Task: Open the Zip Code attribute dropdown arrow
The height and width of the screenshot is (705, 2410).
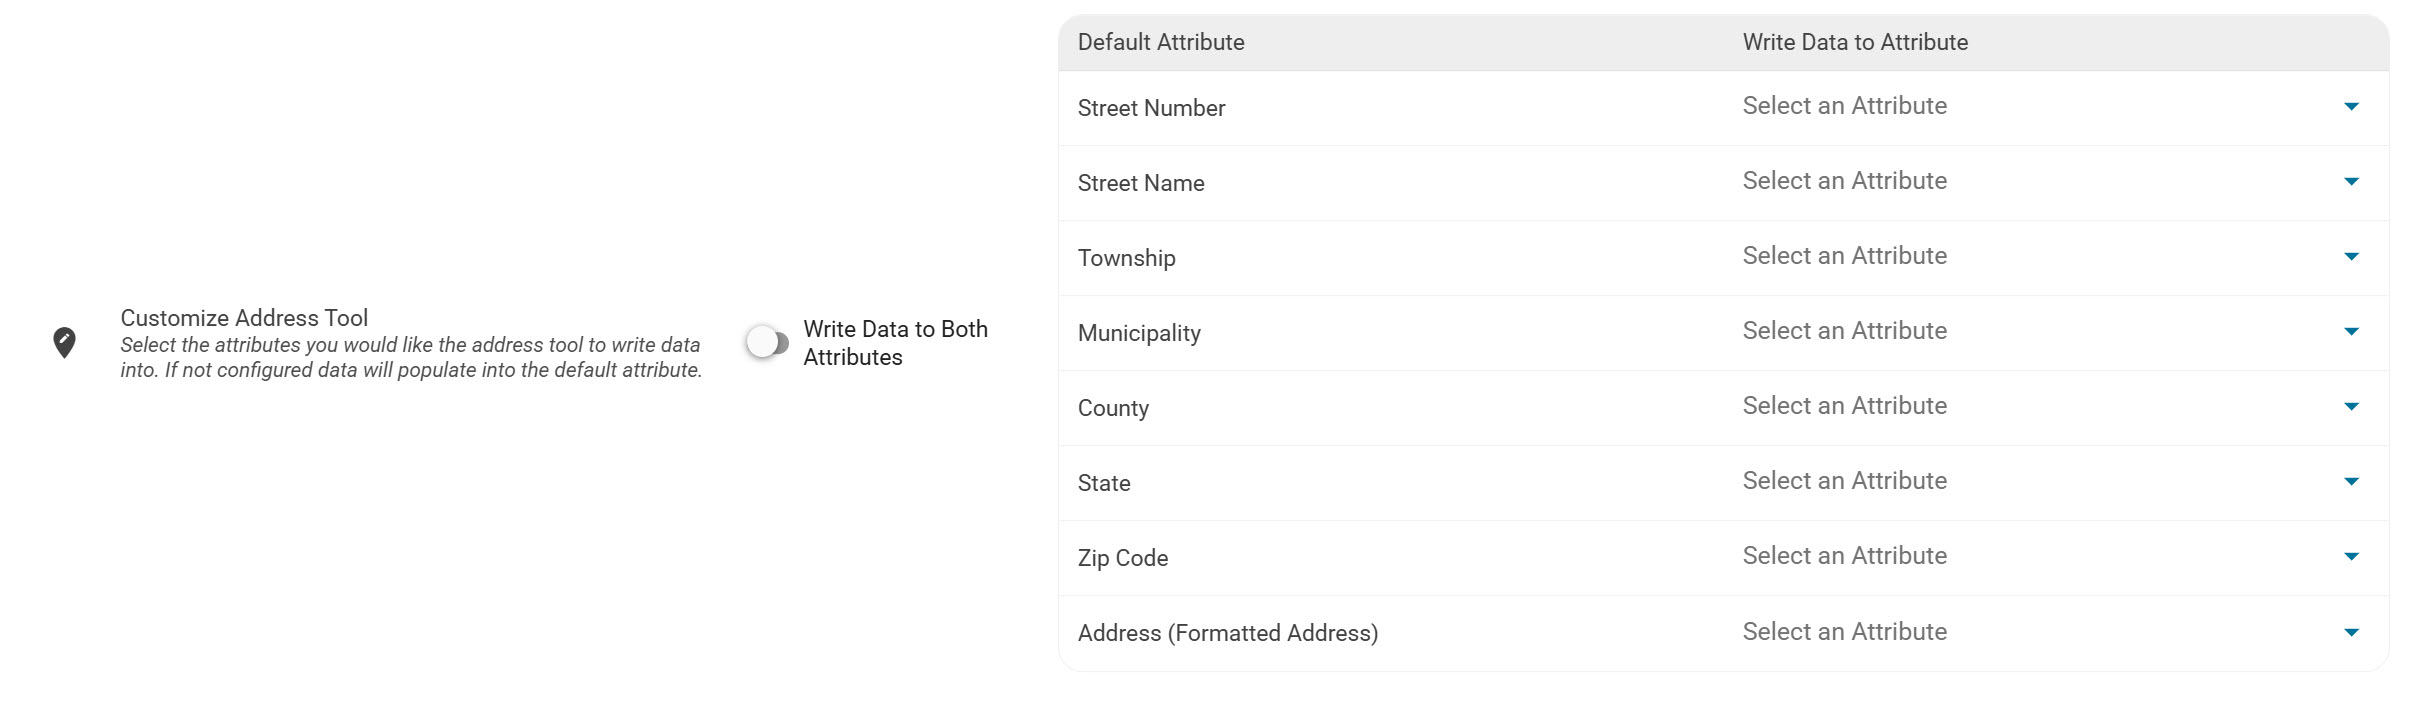Action: (x=2351, y=556)
